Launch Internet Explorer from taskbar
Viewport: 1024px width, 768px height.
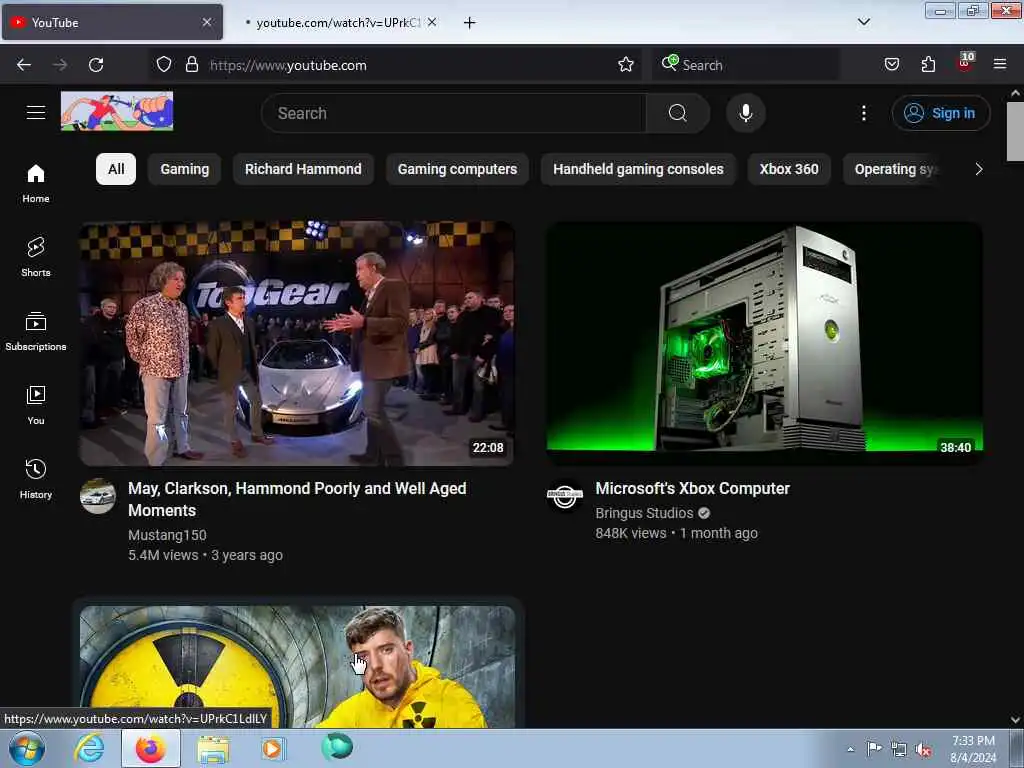(89, 748)
